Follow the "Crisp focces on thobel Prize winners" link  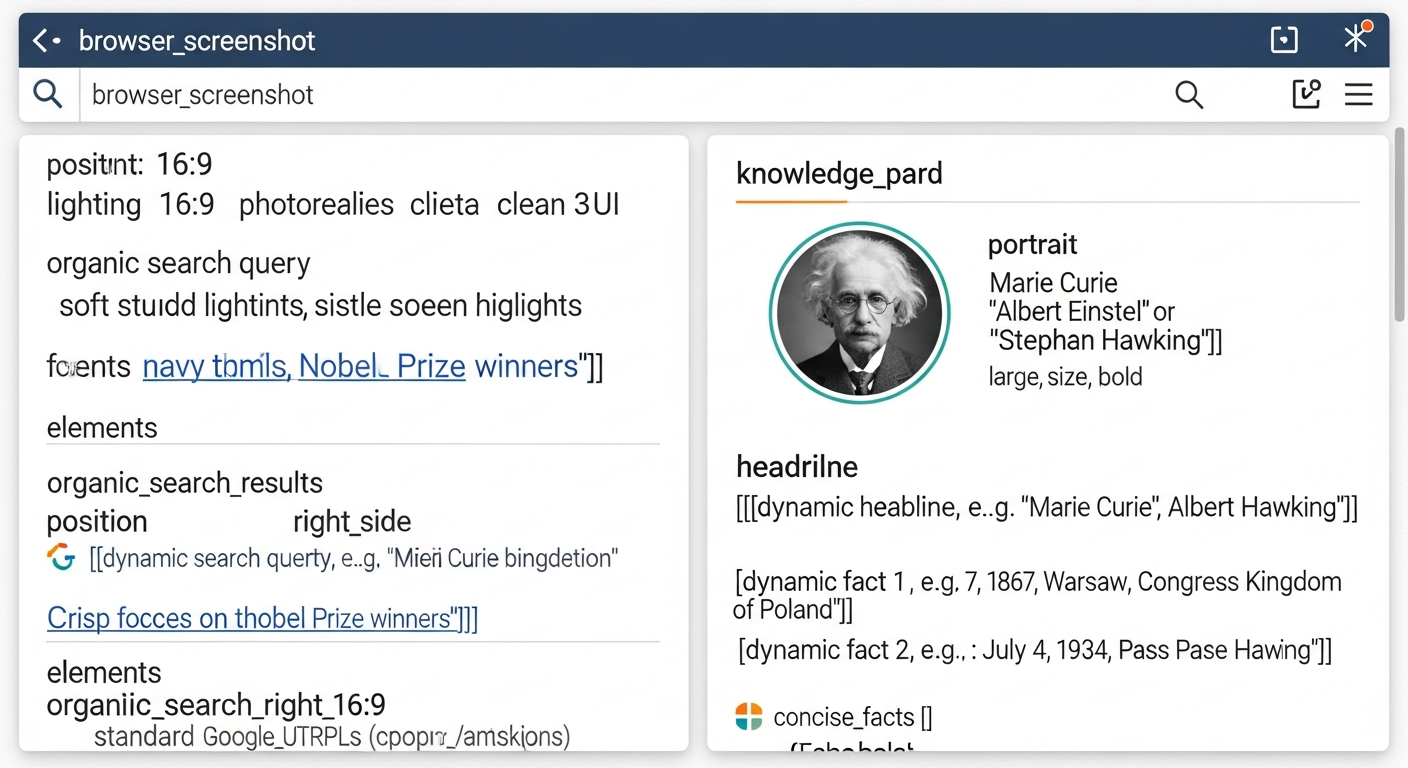[262, 619]
